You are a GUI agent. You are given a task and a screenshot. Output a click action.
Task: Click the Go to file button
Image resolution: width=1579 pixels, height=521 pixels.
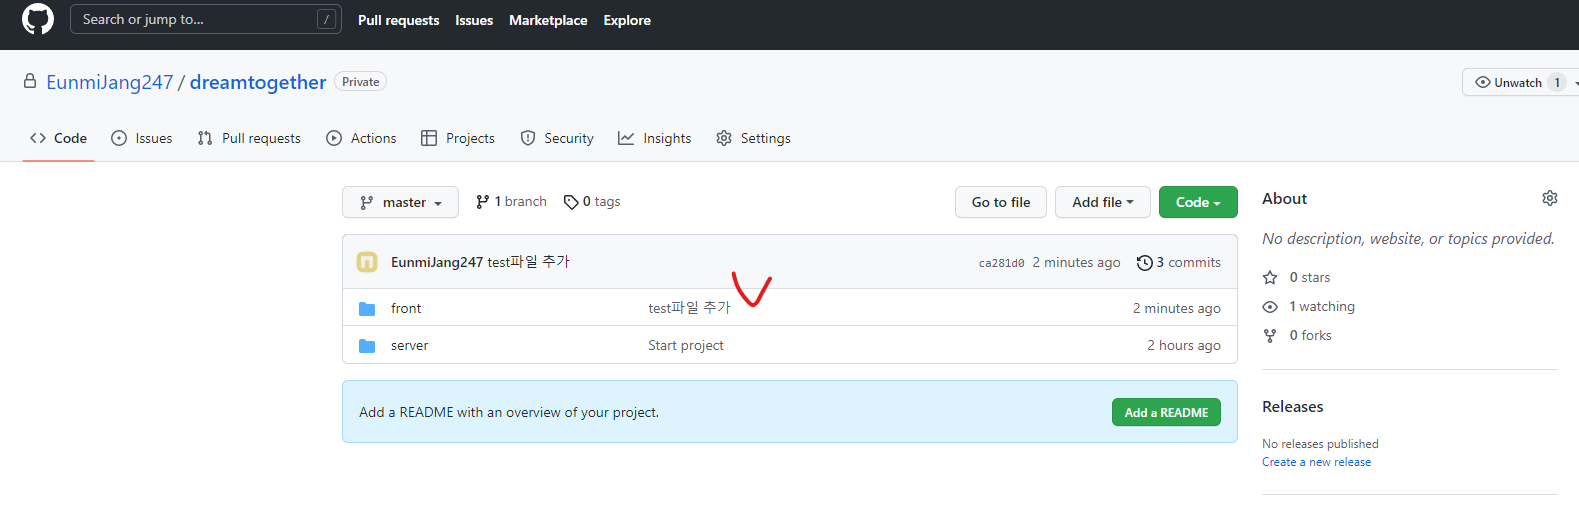1001,202
